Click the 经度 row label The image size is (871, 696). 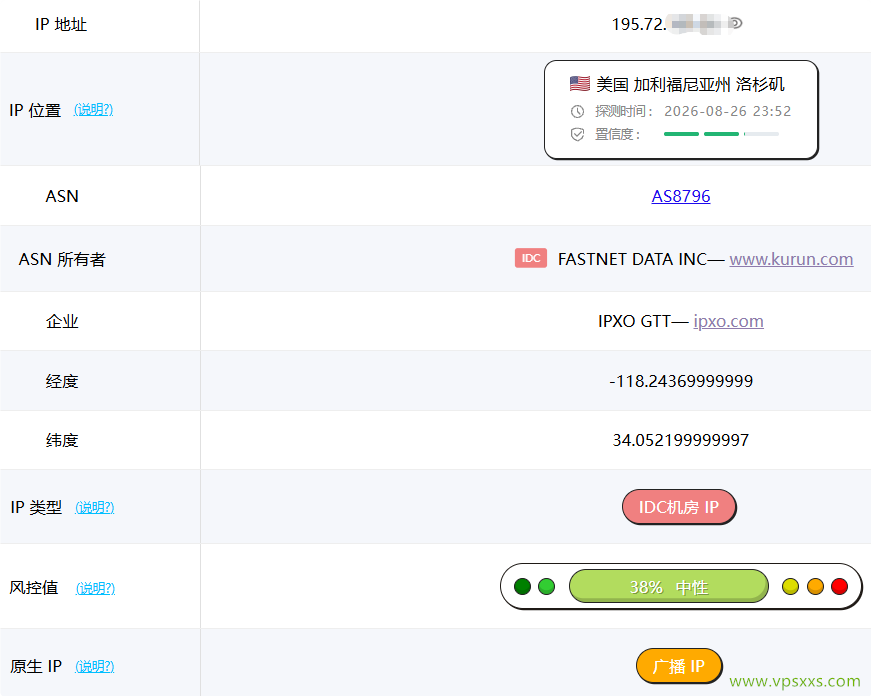coord(62,382)
